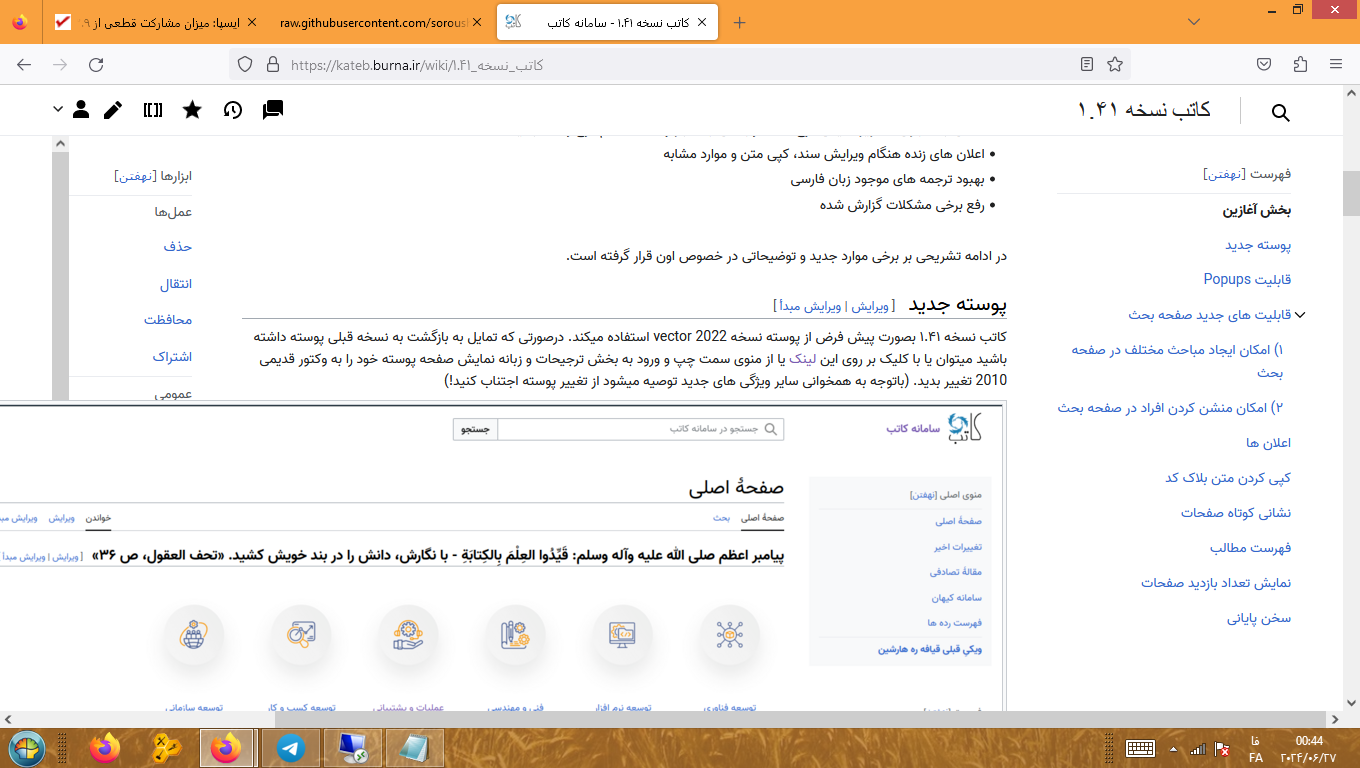
Task: Click the Firefox View icon in tab bar
Action: [x=20, y=22]
